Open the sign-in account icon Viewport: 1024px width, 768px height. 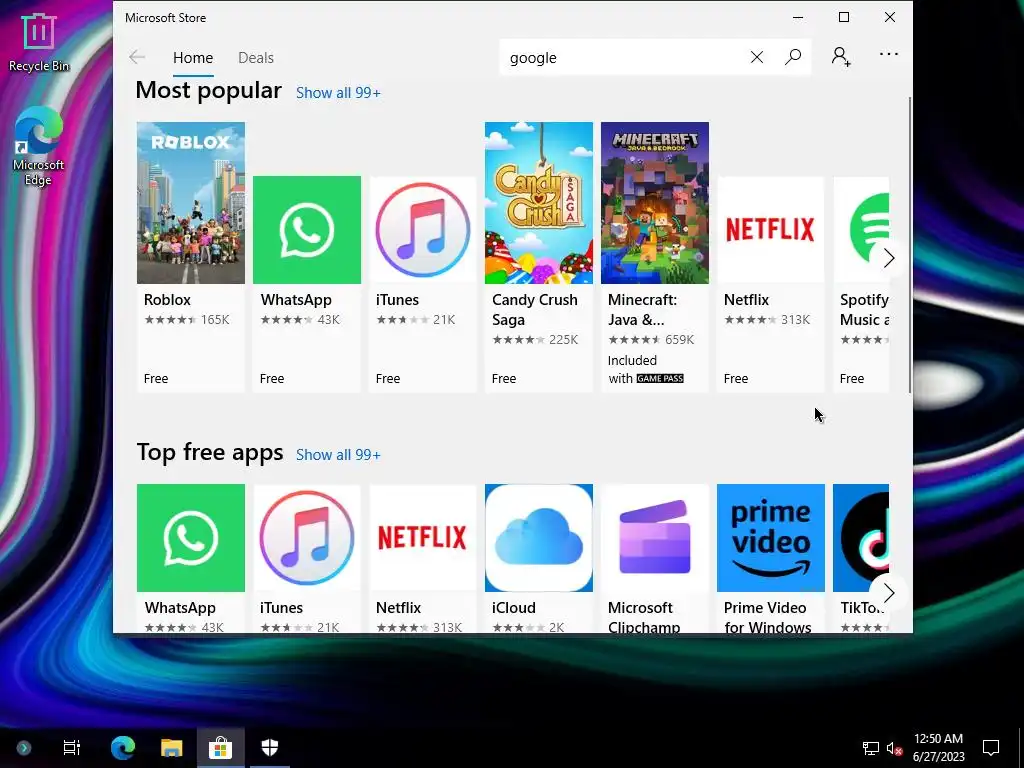(x=840, y=57)
